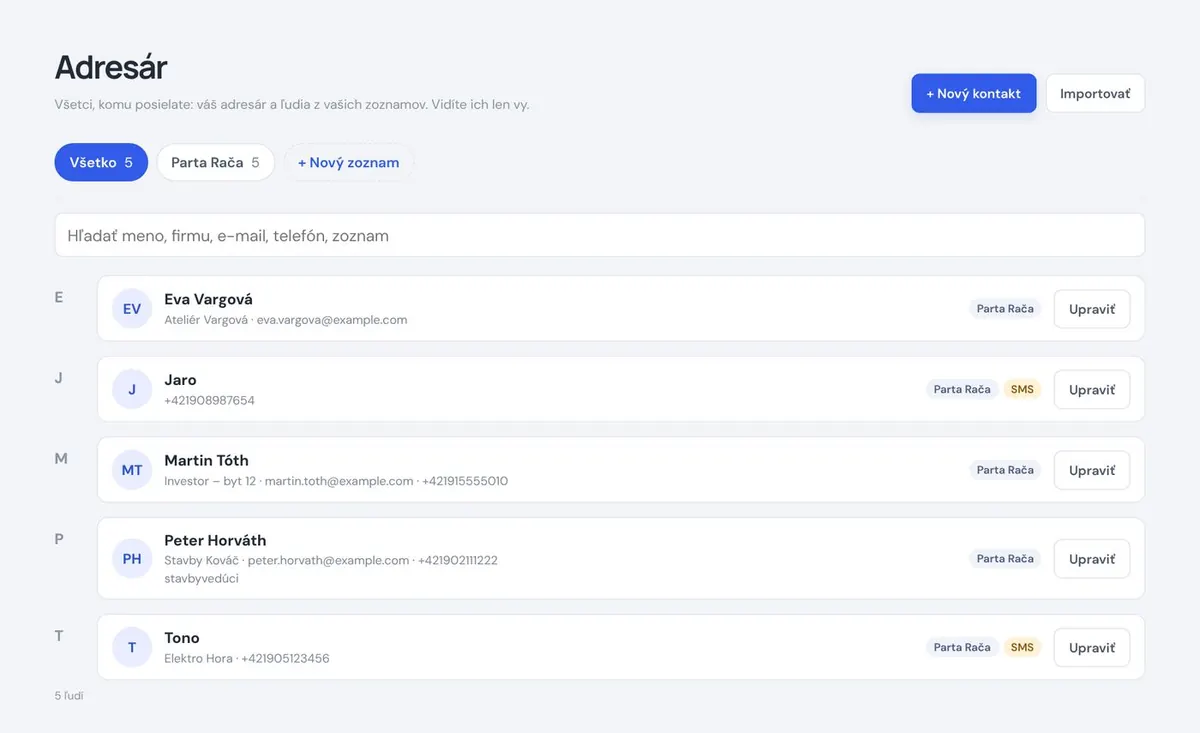Click Parta Rača tag on Tono's row

pyautogui.click(x=962, y=648)
